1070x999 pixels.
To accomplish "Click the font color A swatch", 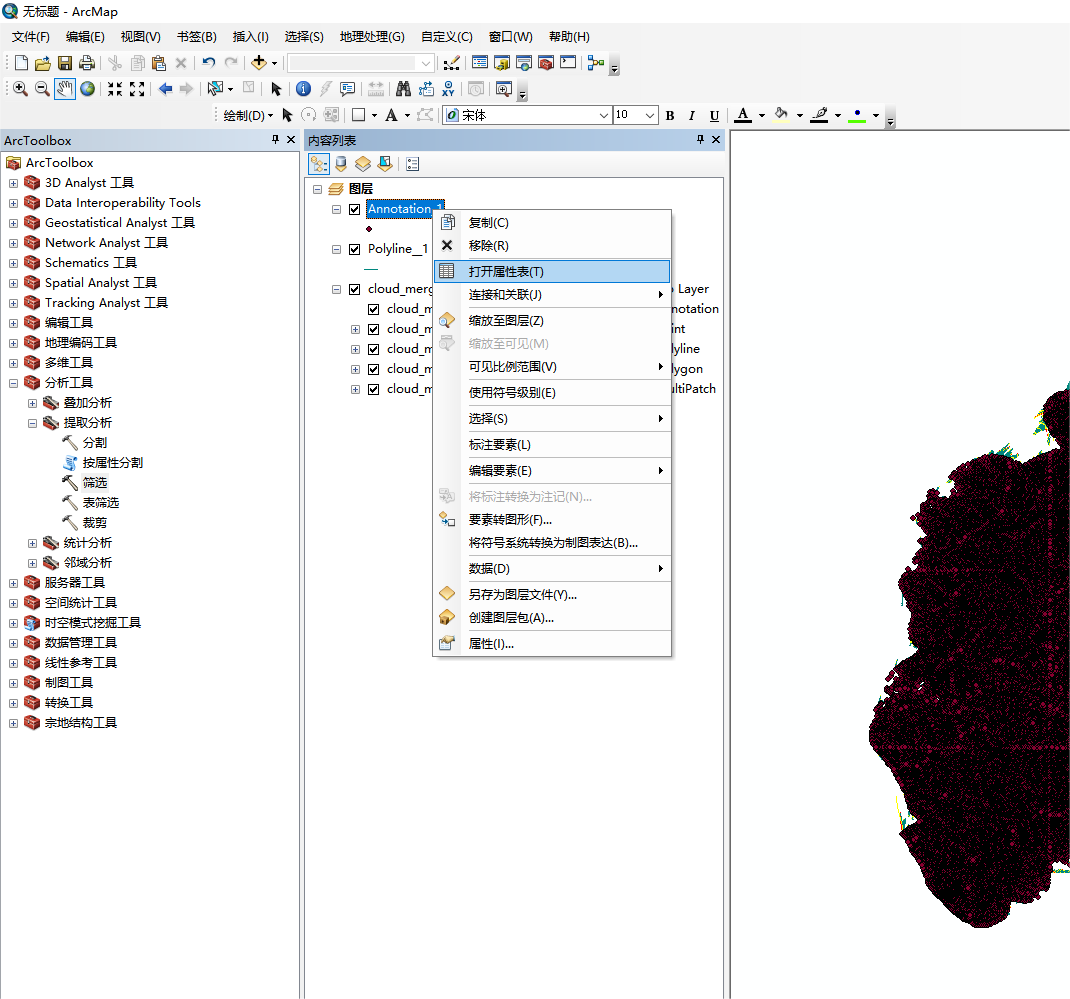I will pyautogui.click(x=743, y=115).
